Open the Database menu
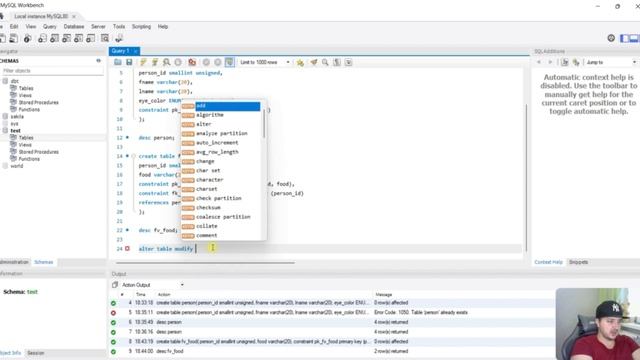 click(74, 27)
